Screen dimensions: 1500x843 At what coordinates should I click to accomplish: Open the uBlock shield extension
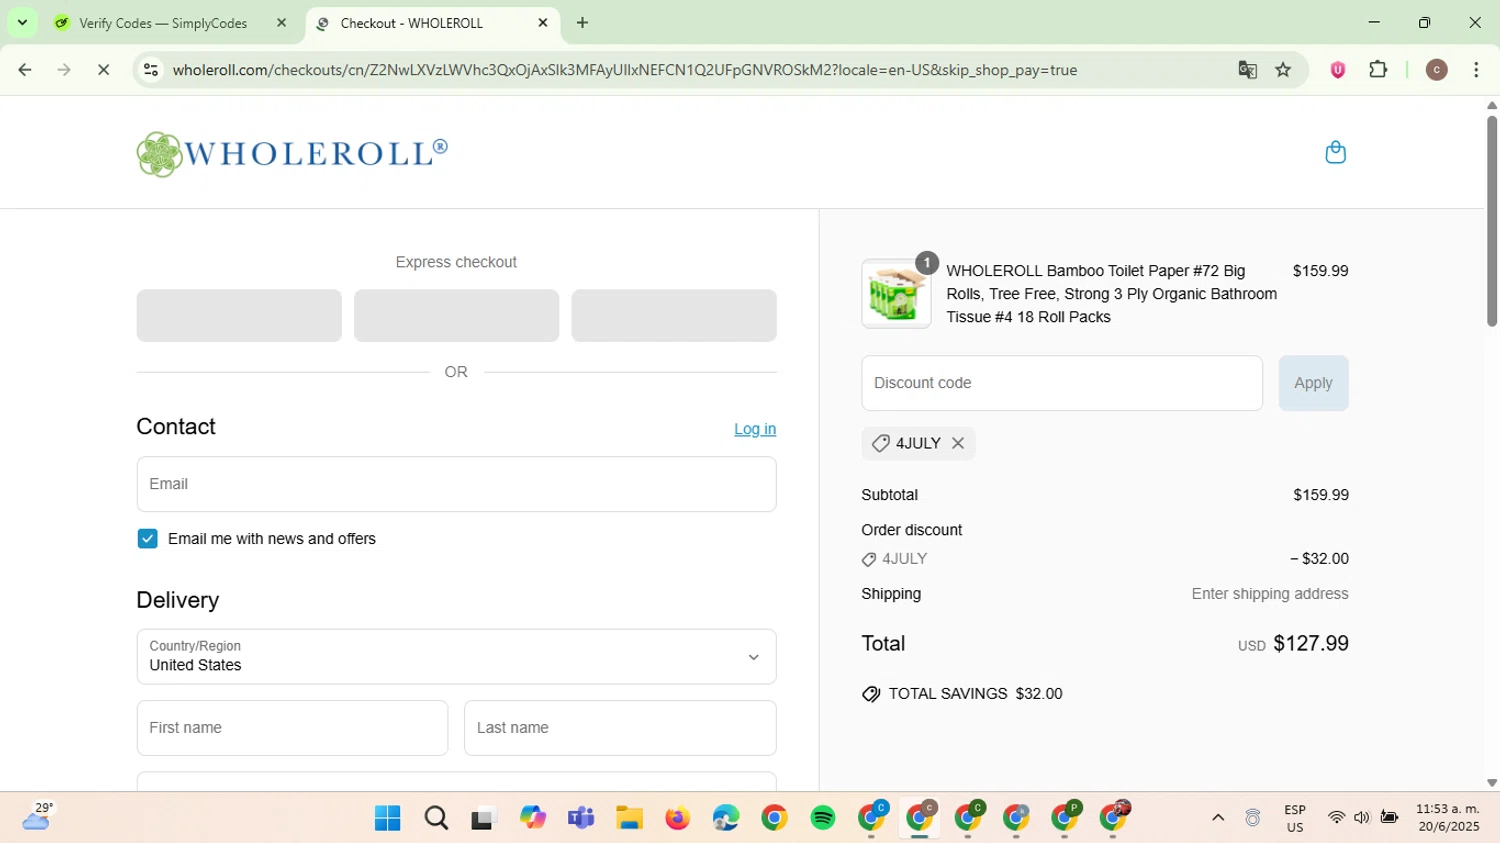point(1338,70)
